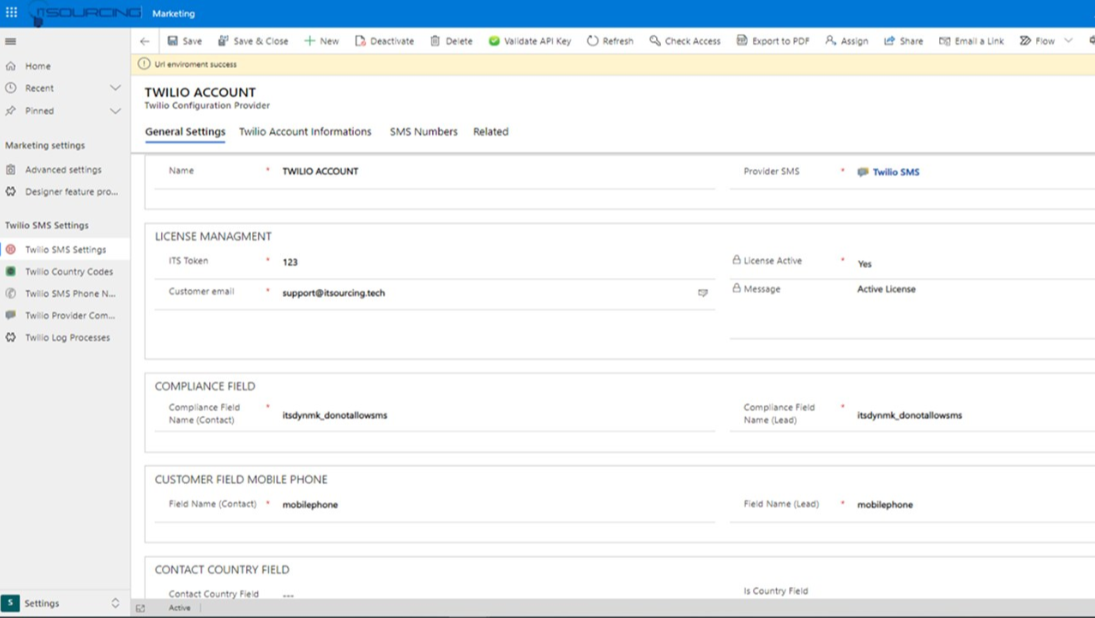Click the Share icon
This screenshot has height=618, width=1095.
click(x=889, y=41)
